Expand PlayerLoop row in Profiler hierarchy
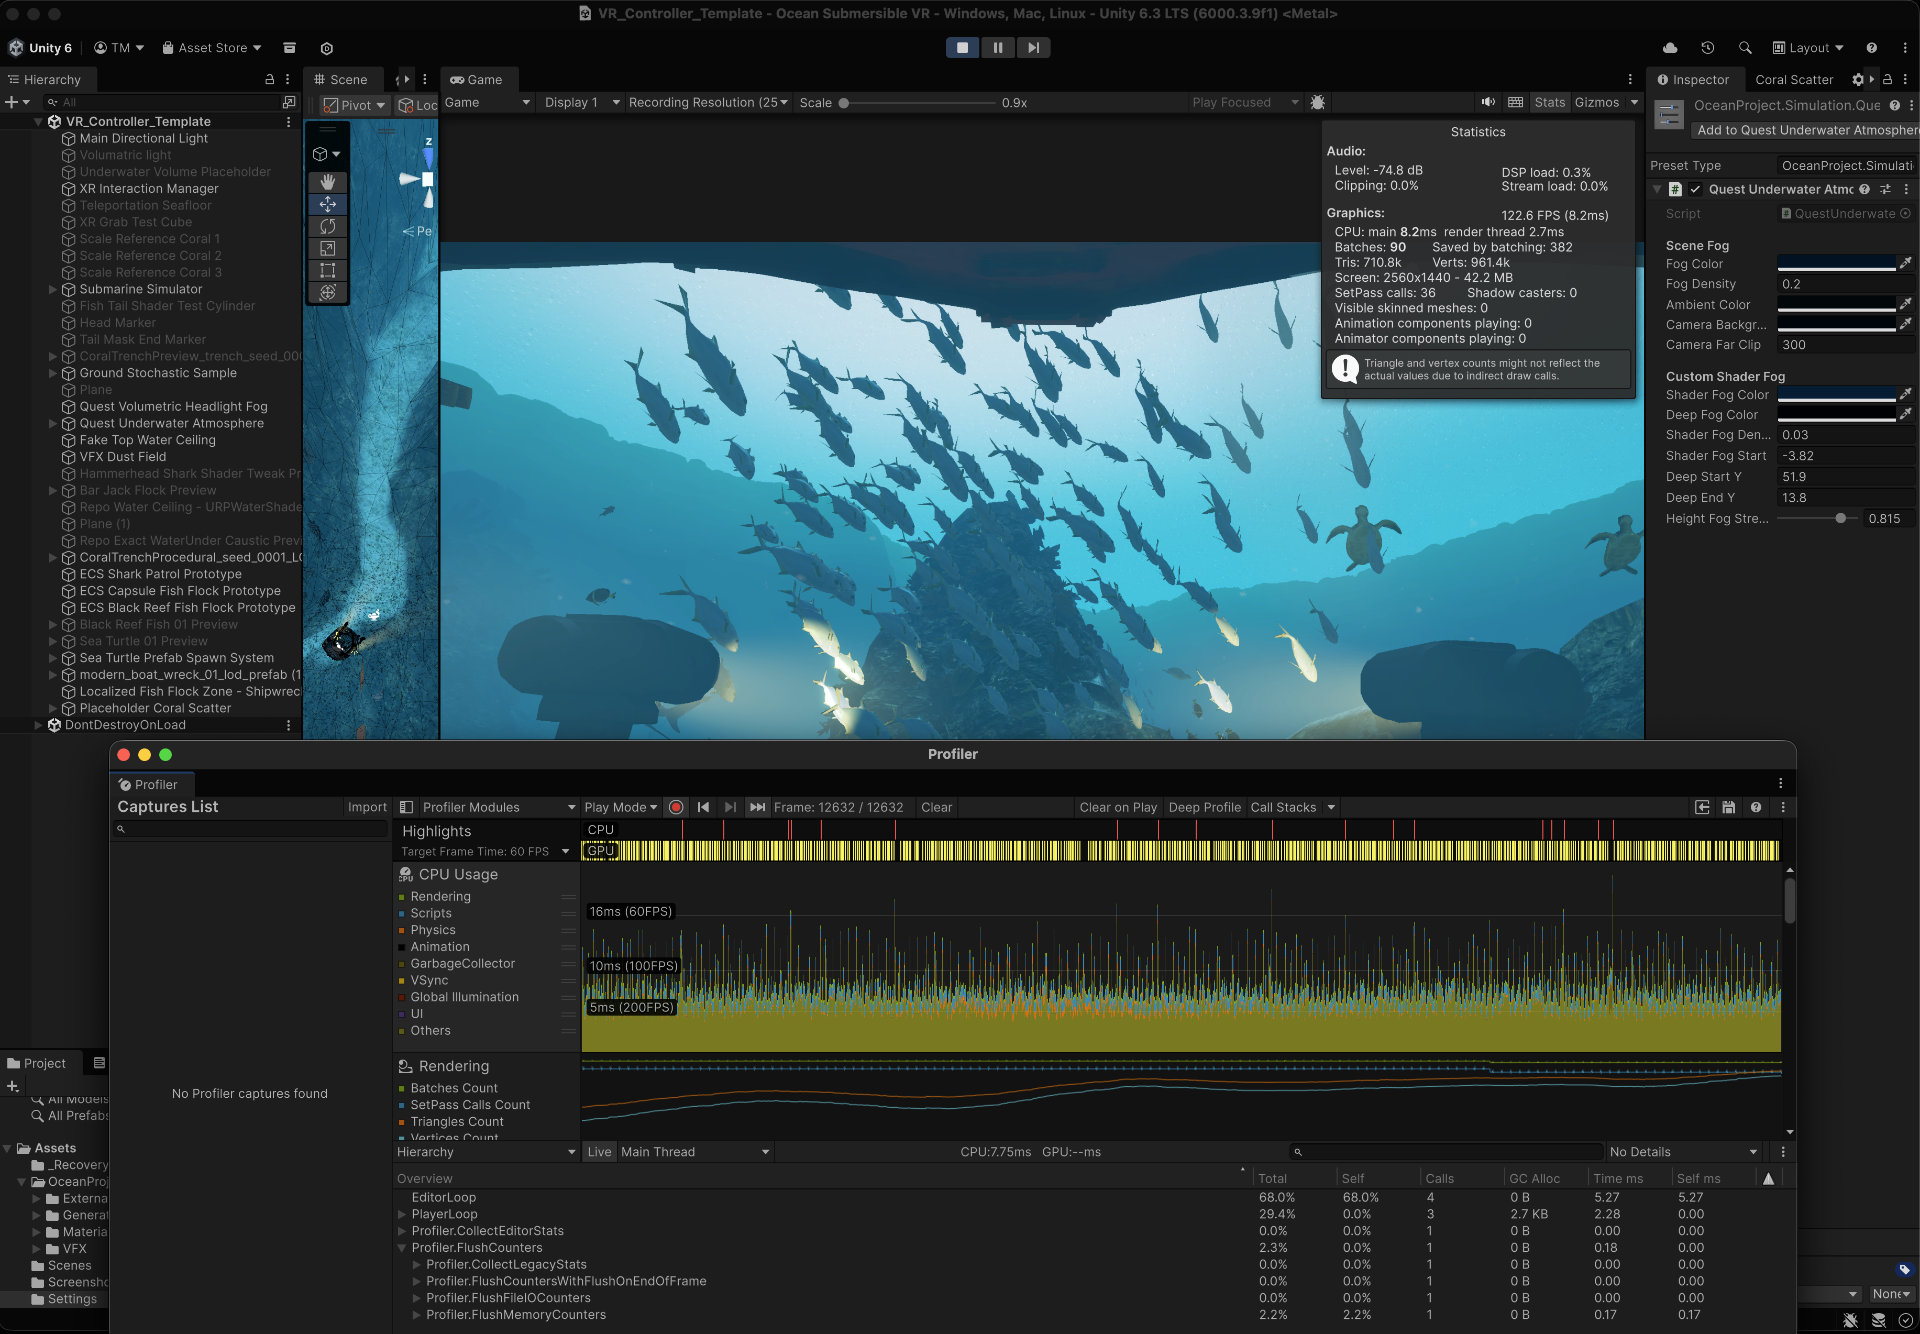Screen dimensions: 1920x1334 pyautogui.click(x=402, y=1214)
